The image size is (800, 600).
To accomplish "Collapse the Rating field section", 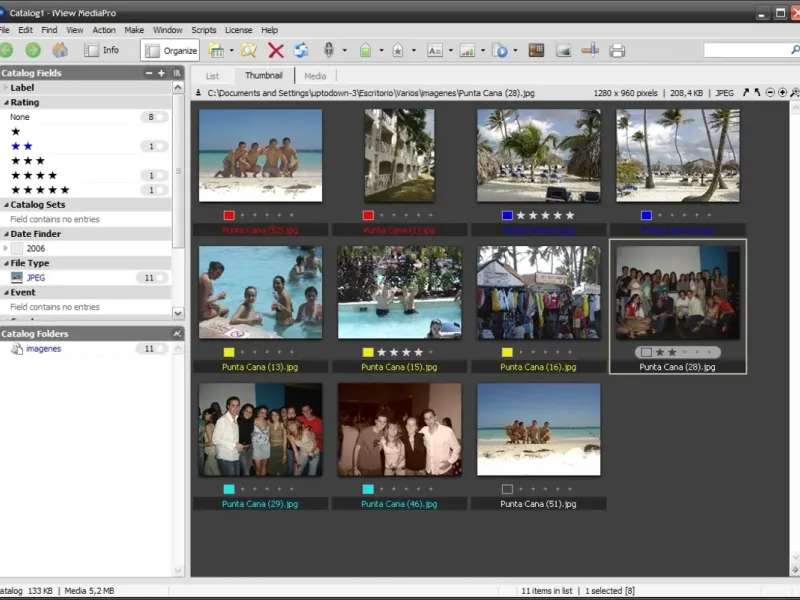I will click(x=6, y=102).
